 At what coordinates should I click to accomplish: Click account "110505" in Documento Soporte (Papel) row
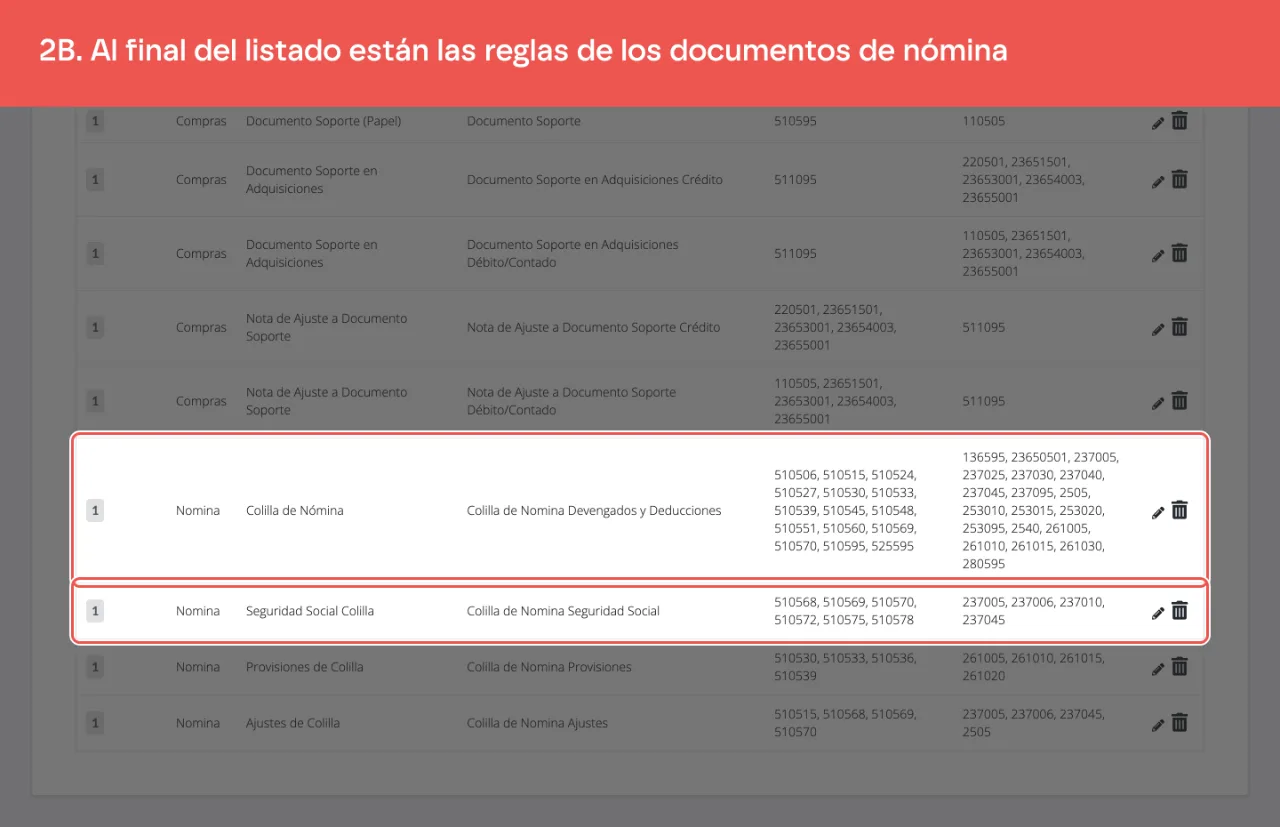click(x=984, y=121)
